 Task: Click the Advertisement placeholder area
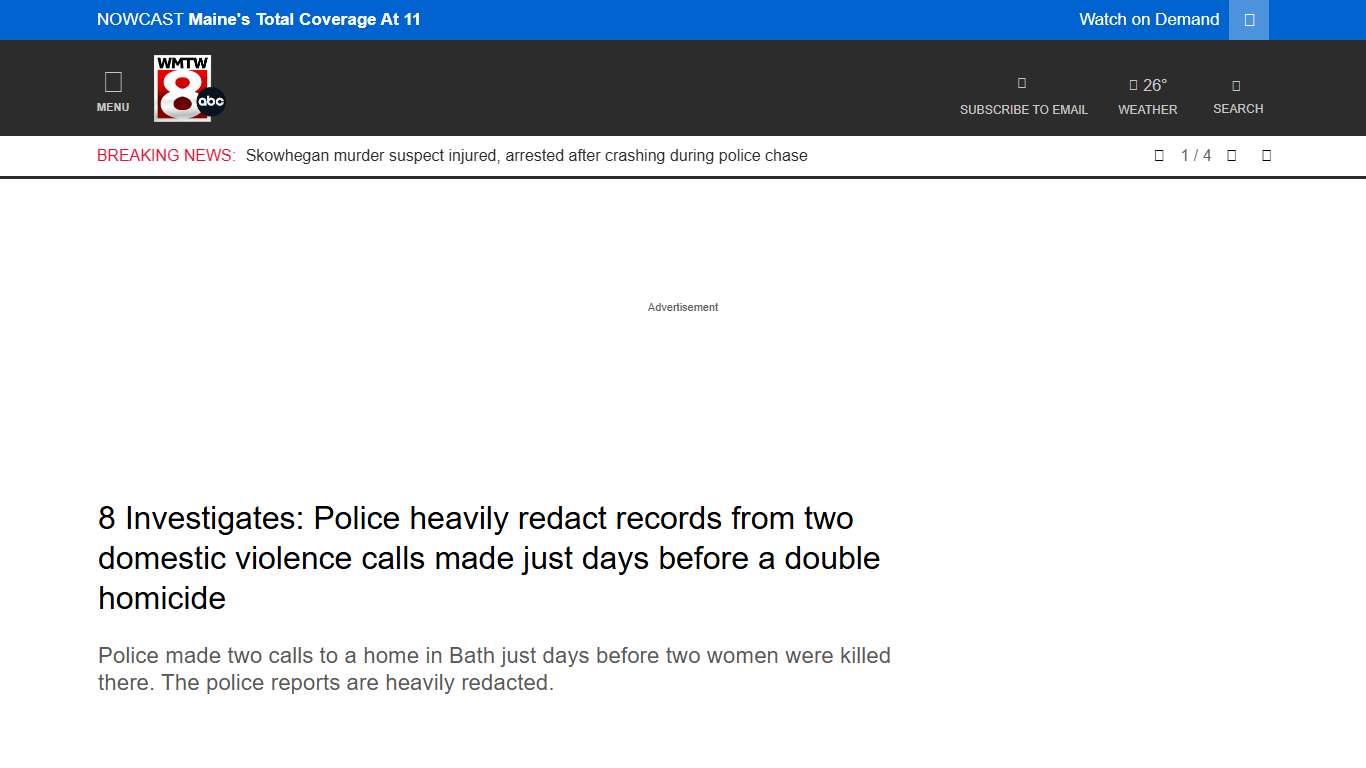pyautogui.click(x=682, y=307)
